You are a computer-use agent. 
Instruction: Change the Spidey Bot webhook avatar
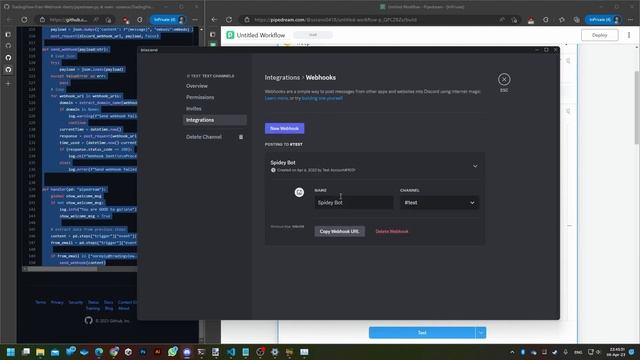click(299, 192)
